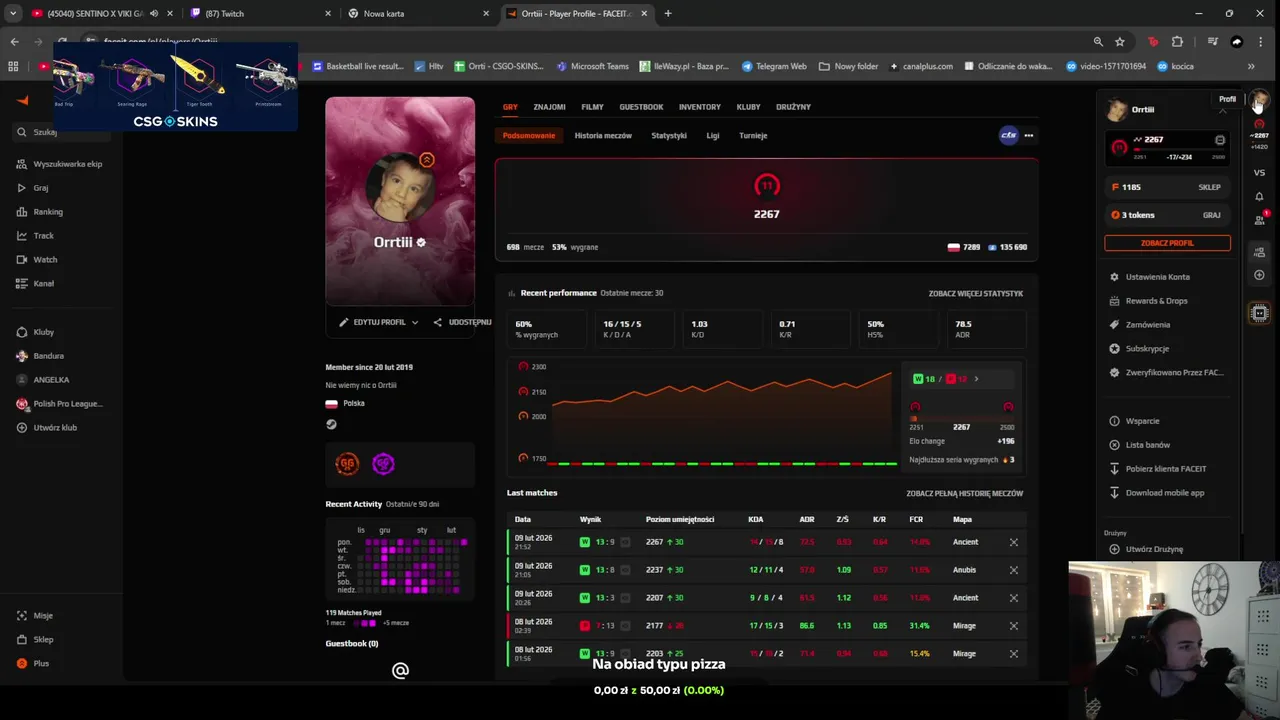Open the Steam icon under Polska

tap(331, 424)
